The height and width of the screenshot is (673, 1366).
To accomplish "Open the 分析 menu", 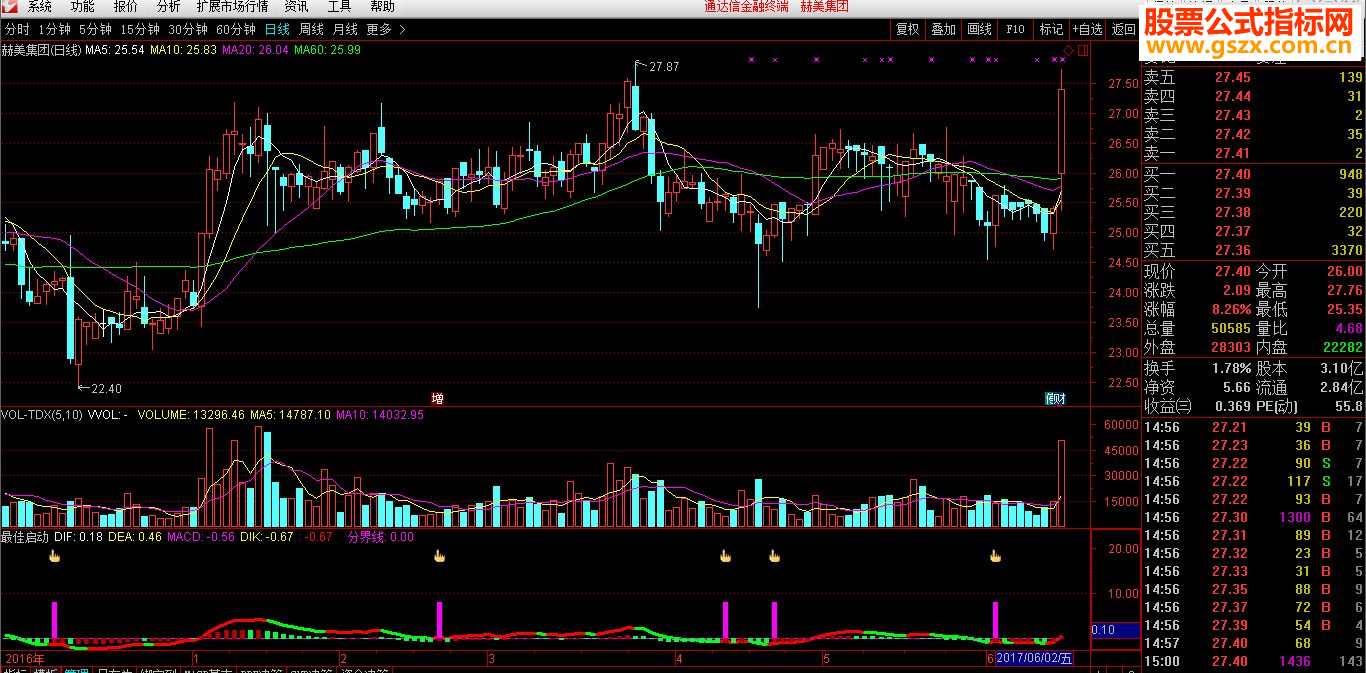I will point(169,6).
